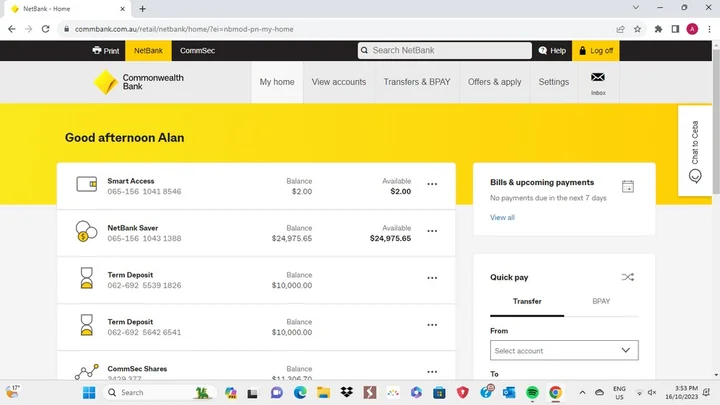Open the Inbox envelope icon
This screenshot has height=405, width=720.
(x=598, y=77)
